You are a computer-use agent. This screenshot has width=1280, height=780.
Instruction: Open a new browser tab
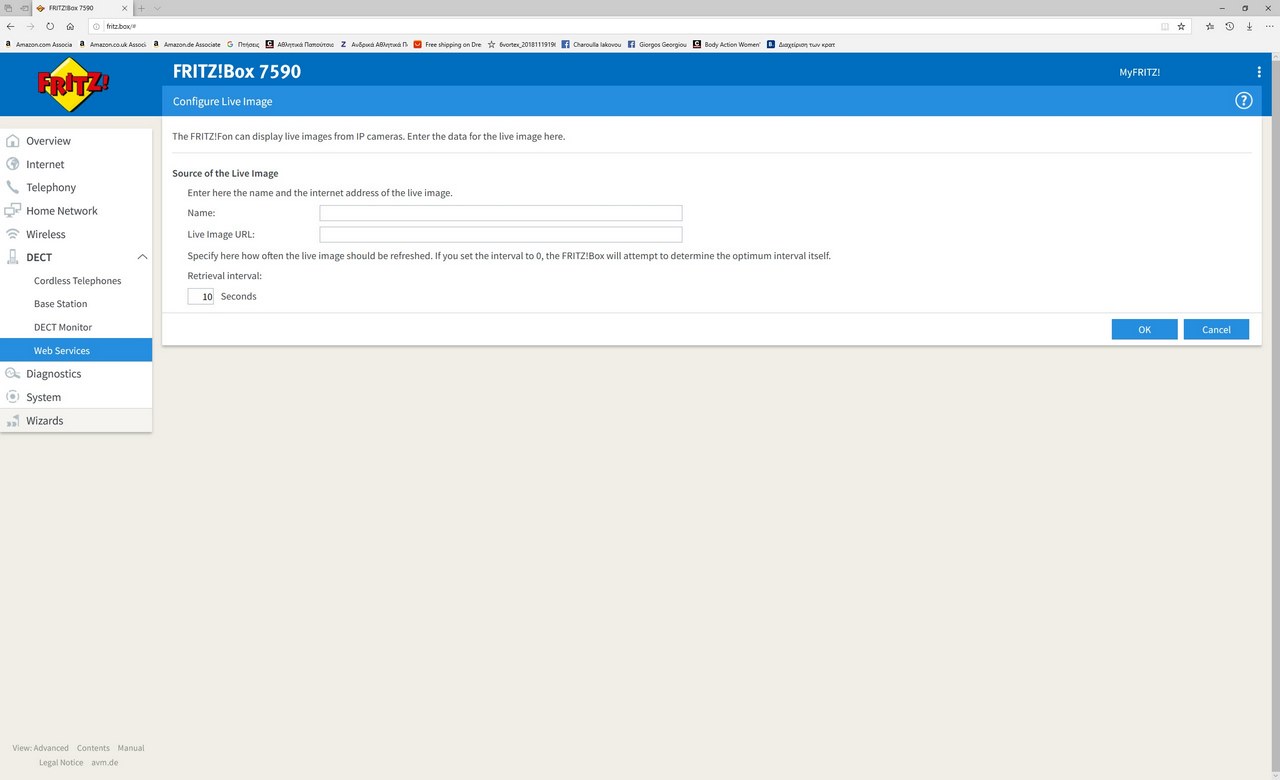click(x=142, y=8)
